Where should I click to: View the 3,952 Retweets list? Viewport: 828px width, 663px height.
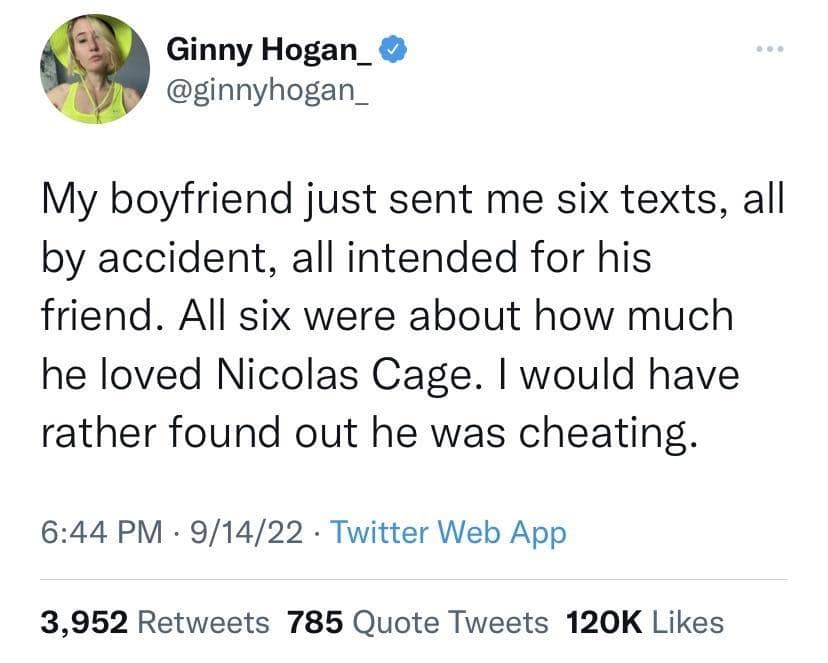(155, 622)
